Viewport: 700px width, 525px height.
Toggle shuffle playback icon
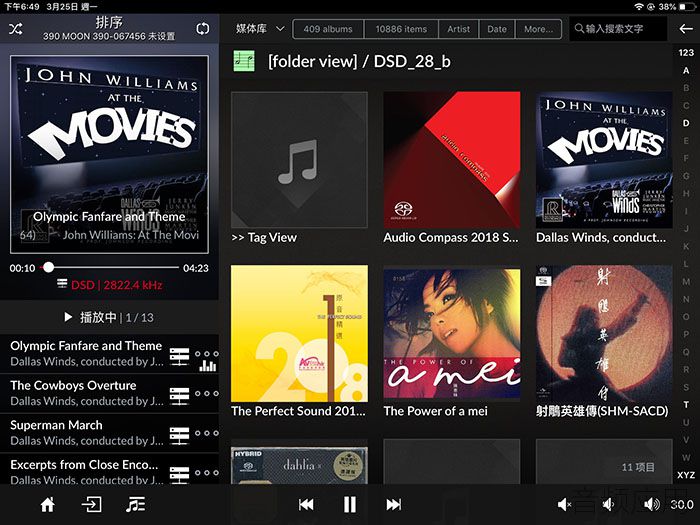(x=16, y=29)
